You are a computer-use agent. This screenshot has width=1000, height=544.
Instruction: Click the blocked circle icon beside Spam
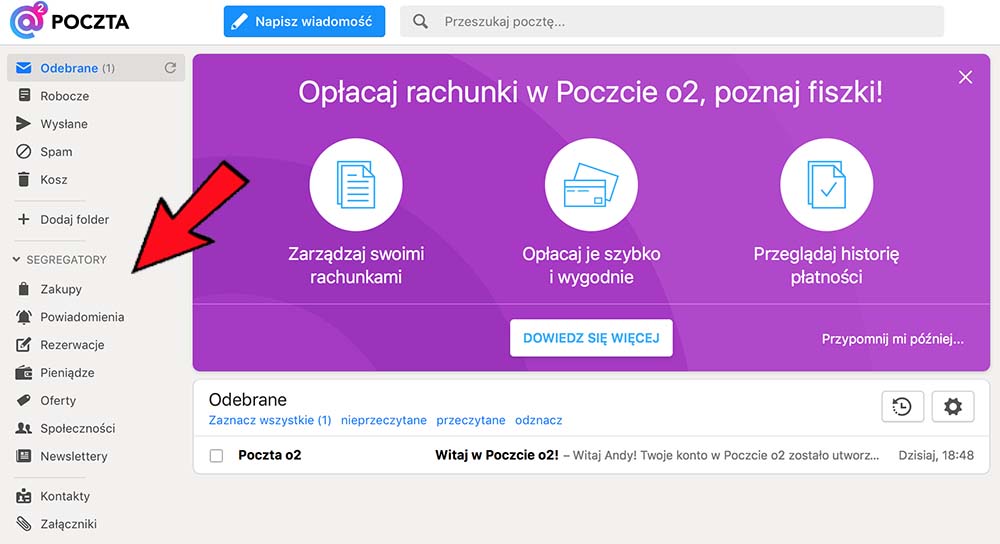[24, 152]
